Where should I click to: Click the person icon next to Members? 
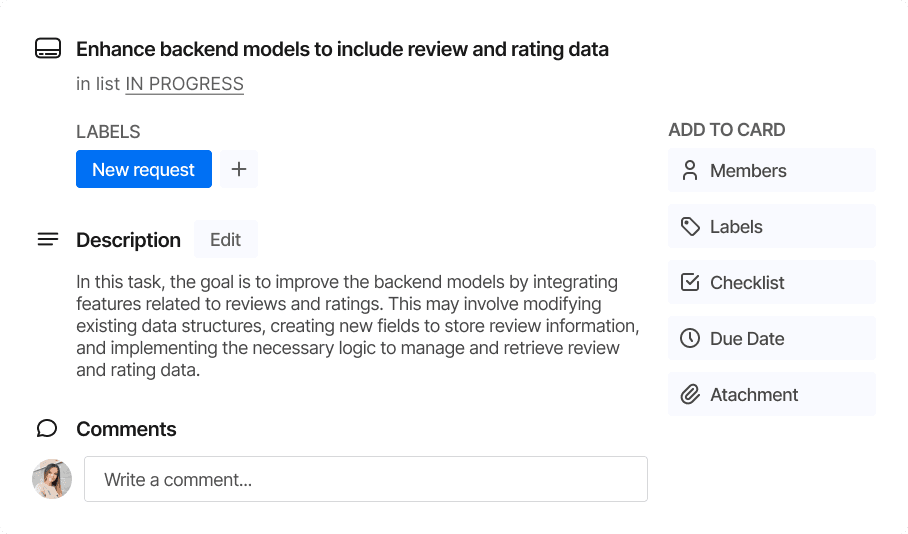pyautogui.click(x=690, y=171)
